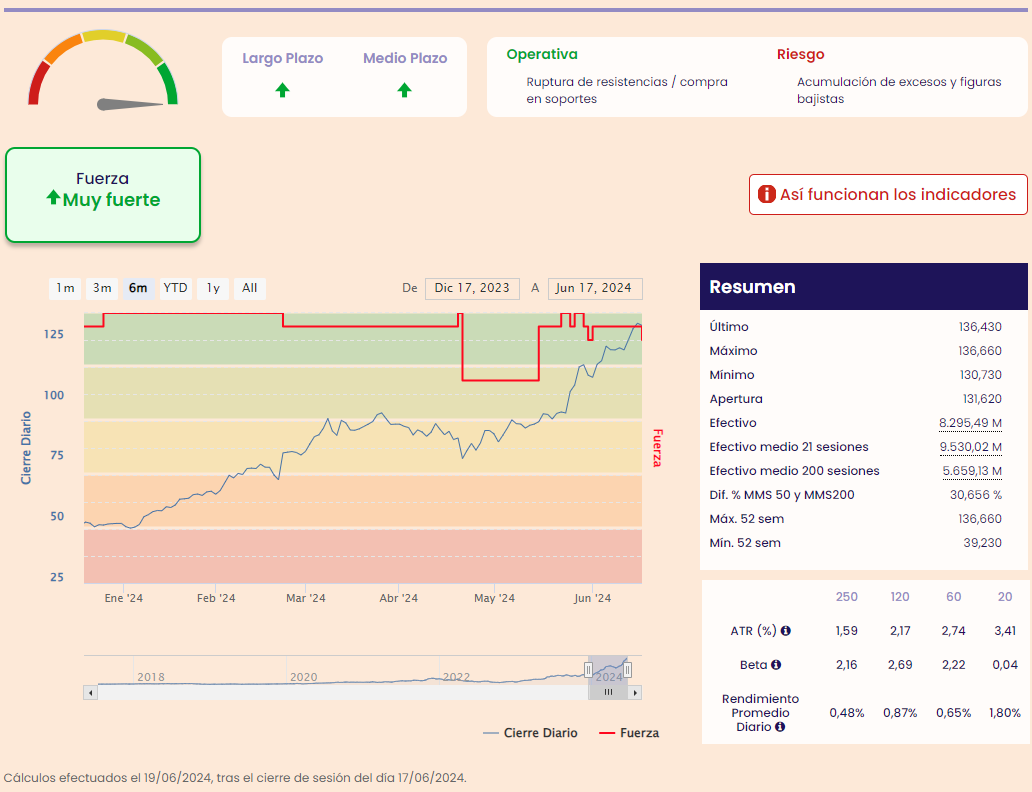Click the Último value 136,430
1032x792 pixels.
tap(980, 327)
